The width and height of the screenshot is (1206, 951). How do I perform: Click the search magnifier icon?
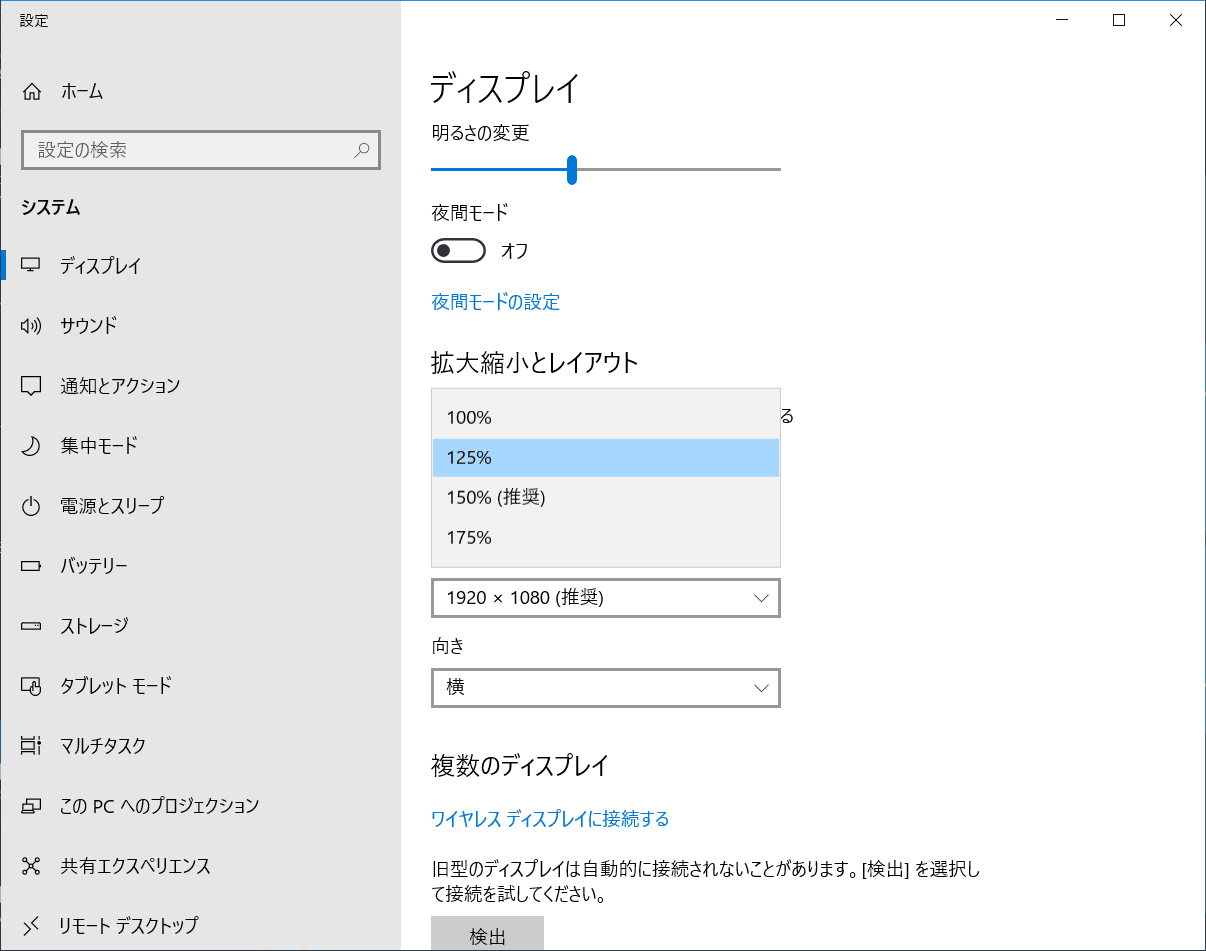pos(362,151)
